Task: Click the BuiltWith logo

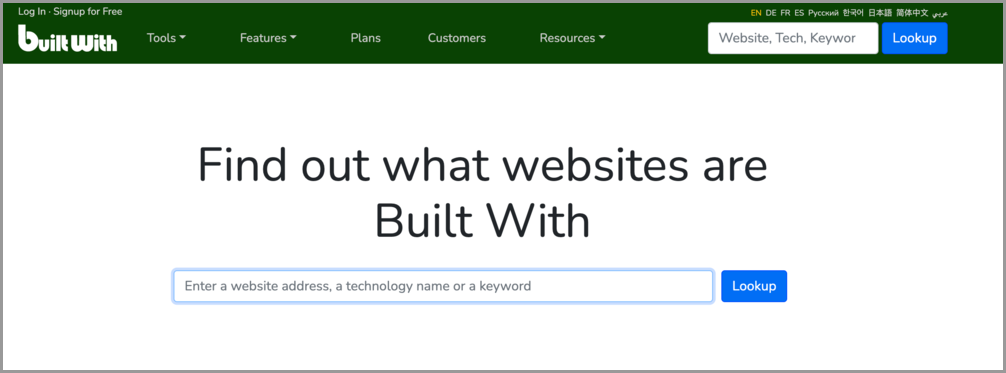Action: [67, 39]
